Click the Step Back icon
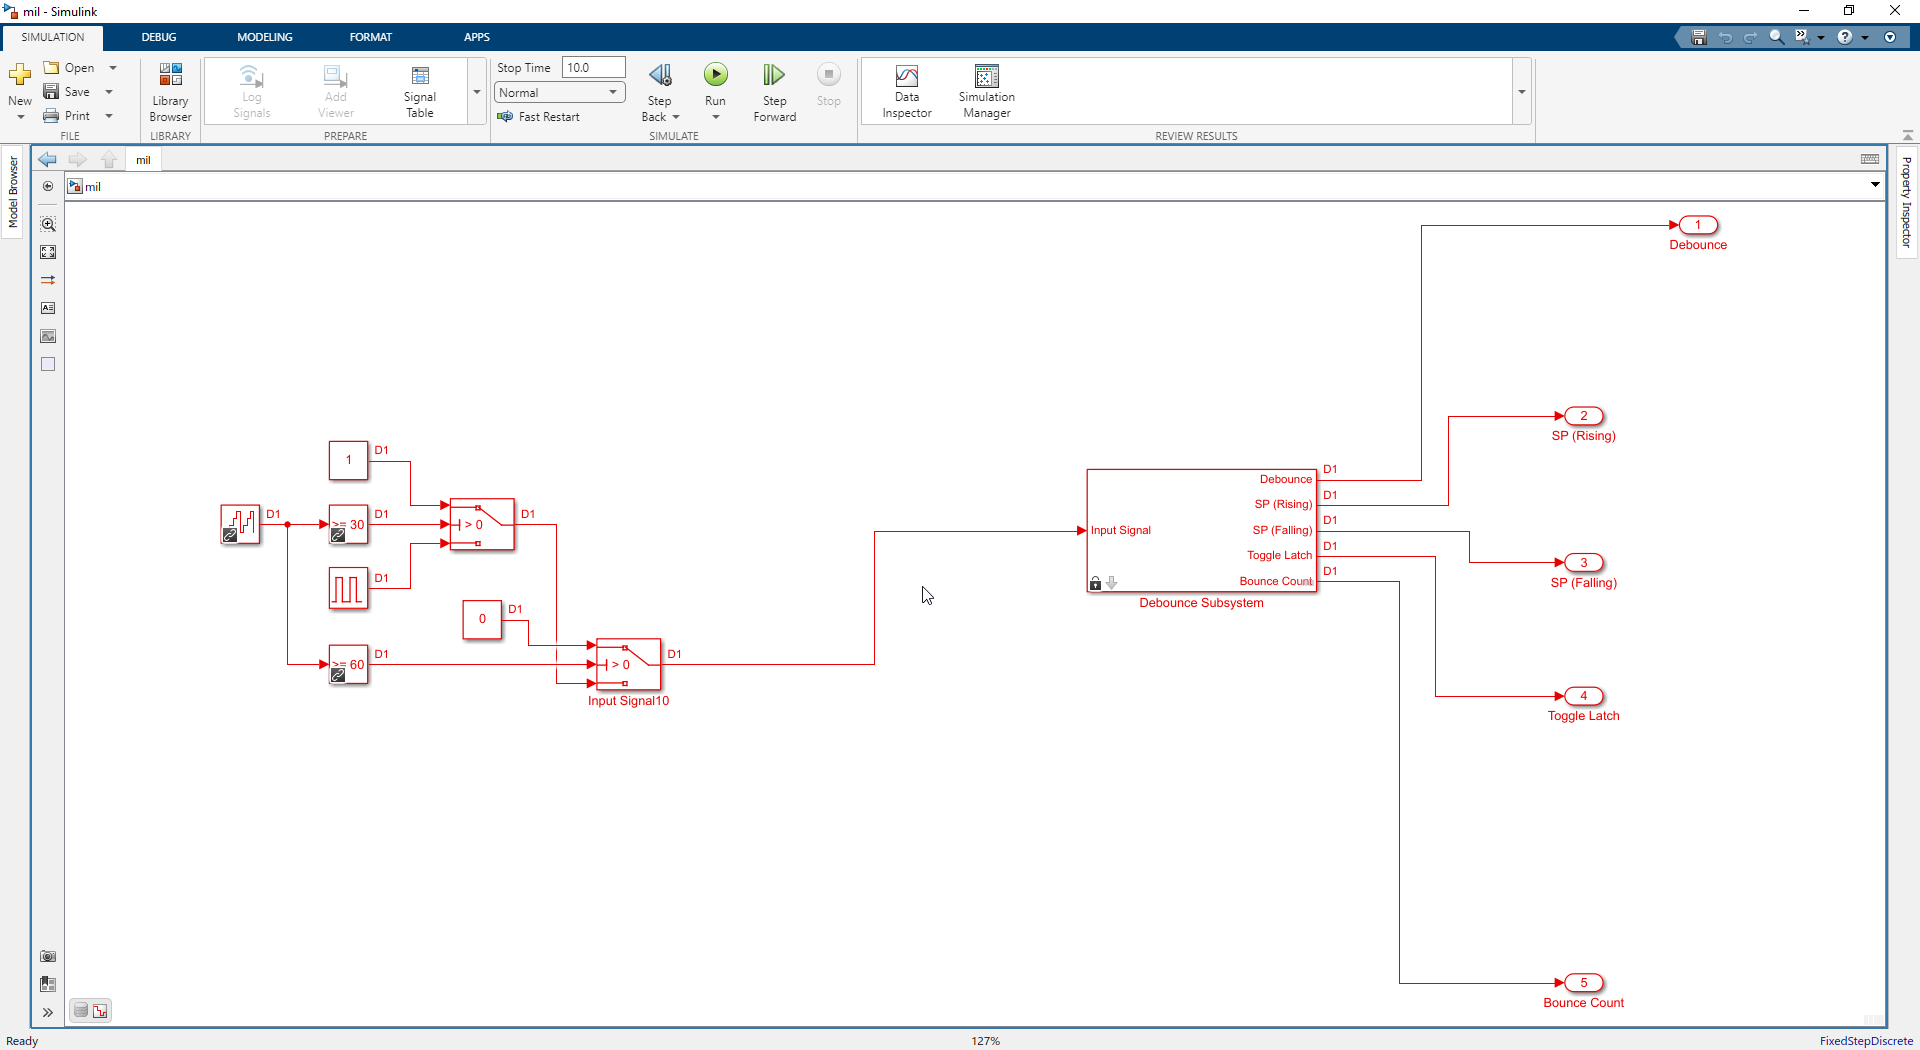 (x=660, y=75)
